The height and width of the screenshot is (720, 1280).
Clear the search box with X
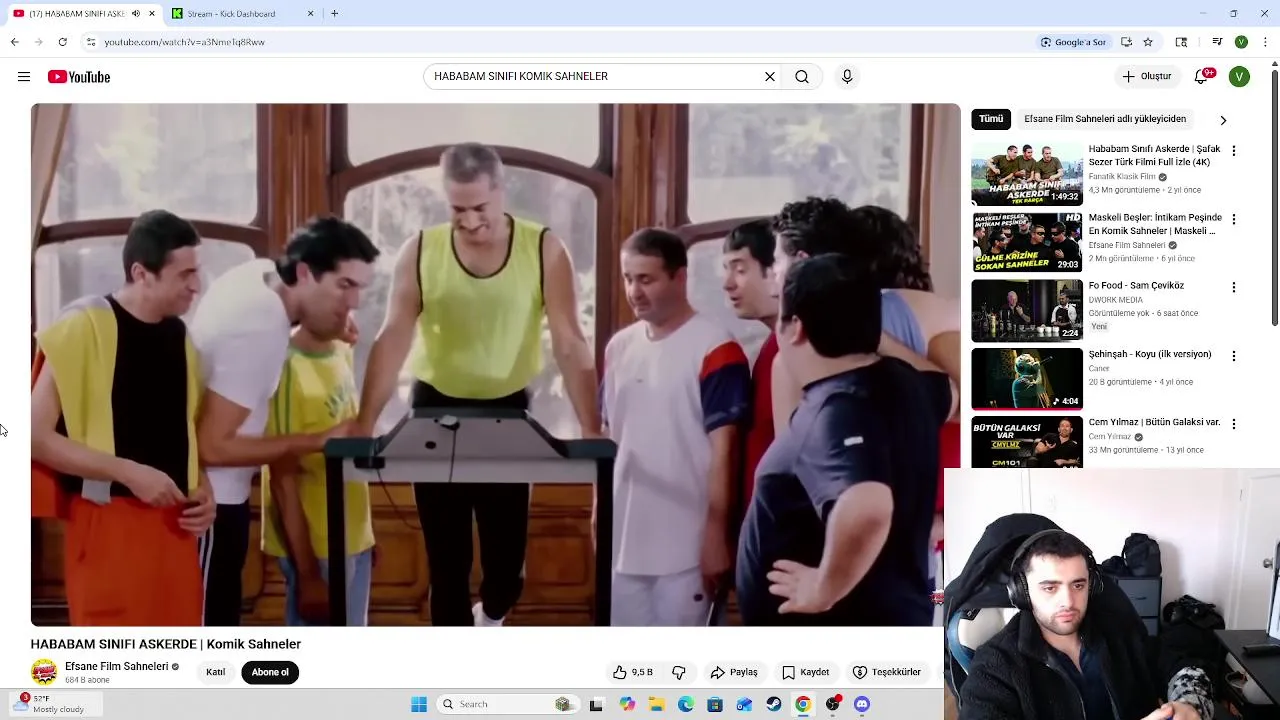point(770,77)
